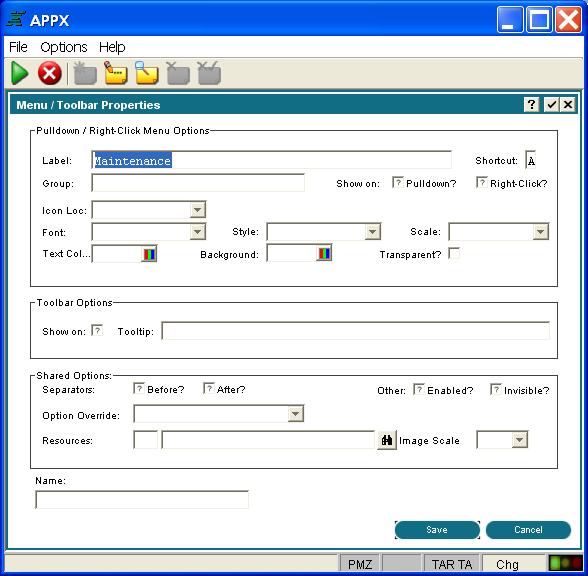588x576 pixels.
Task: Click the red cancel X toolbar icon
Action: pyautogui.click(x=50, y=73)
